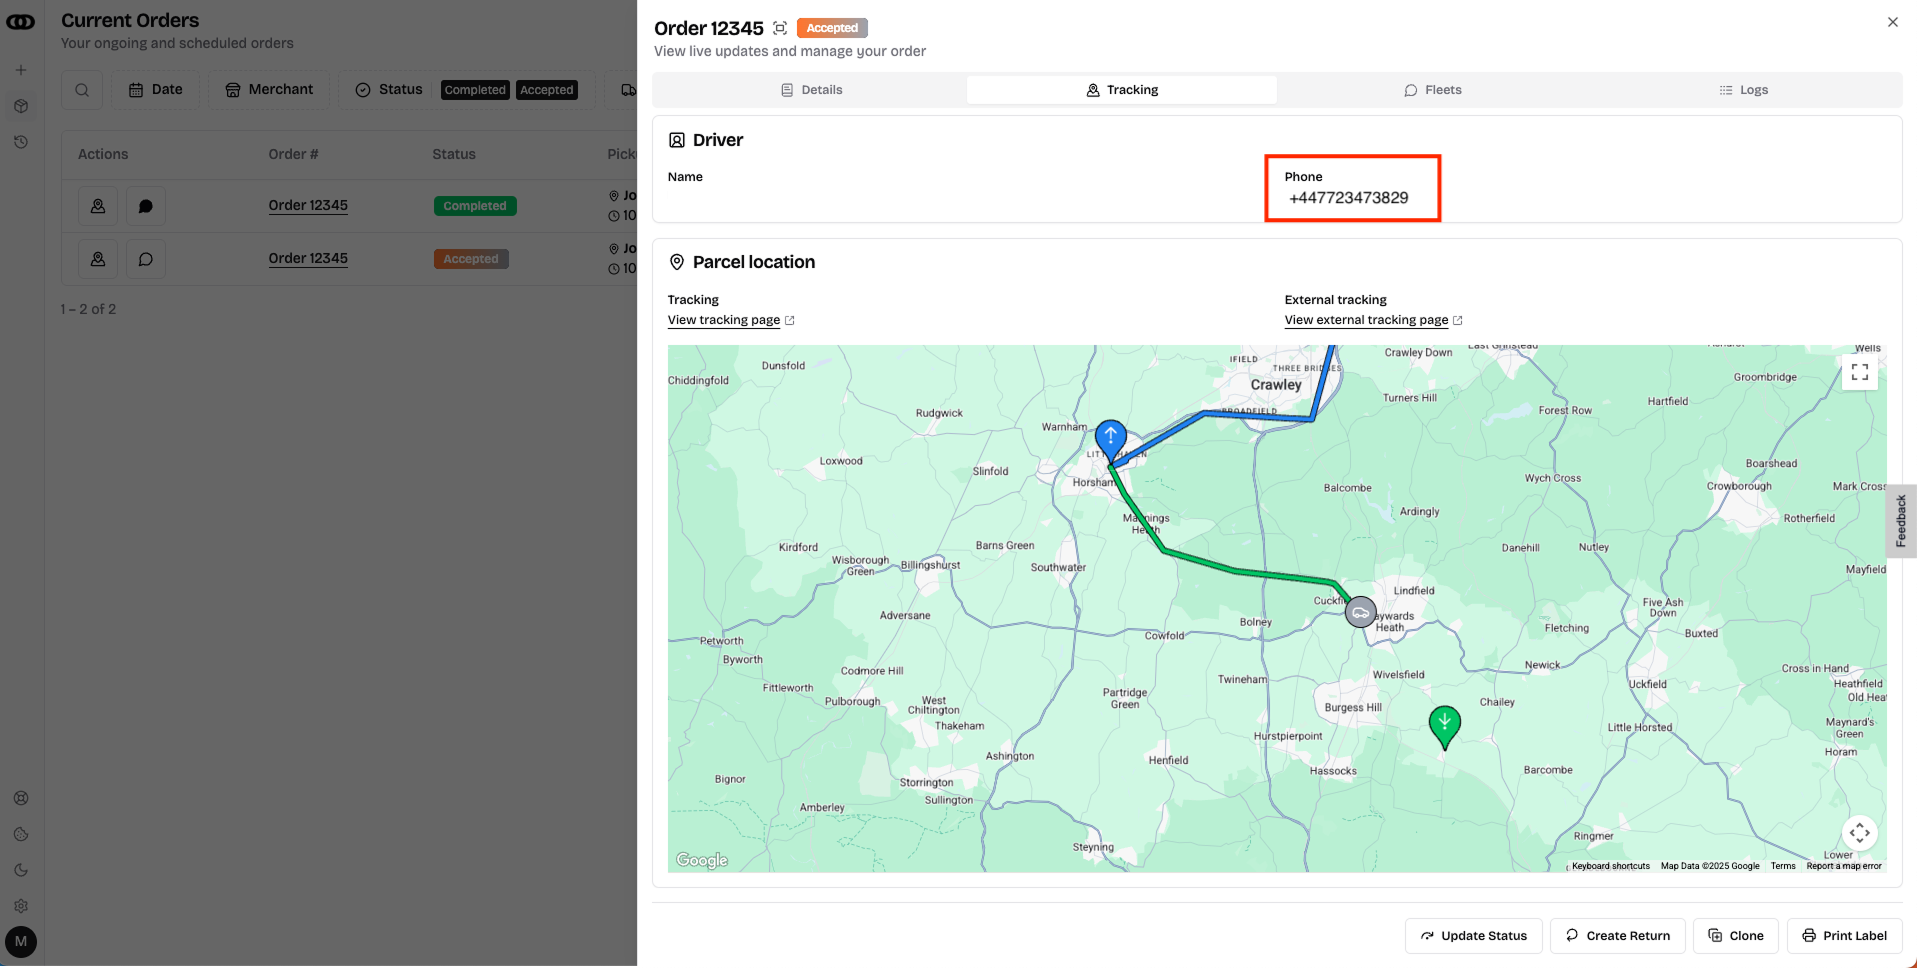Screen dimensions: 1917x968
Task: Click the orange Accepted badge in the table
Action: (471, 259)
